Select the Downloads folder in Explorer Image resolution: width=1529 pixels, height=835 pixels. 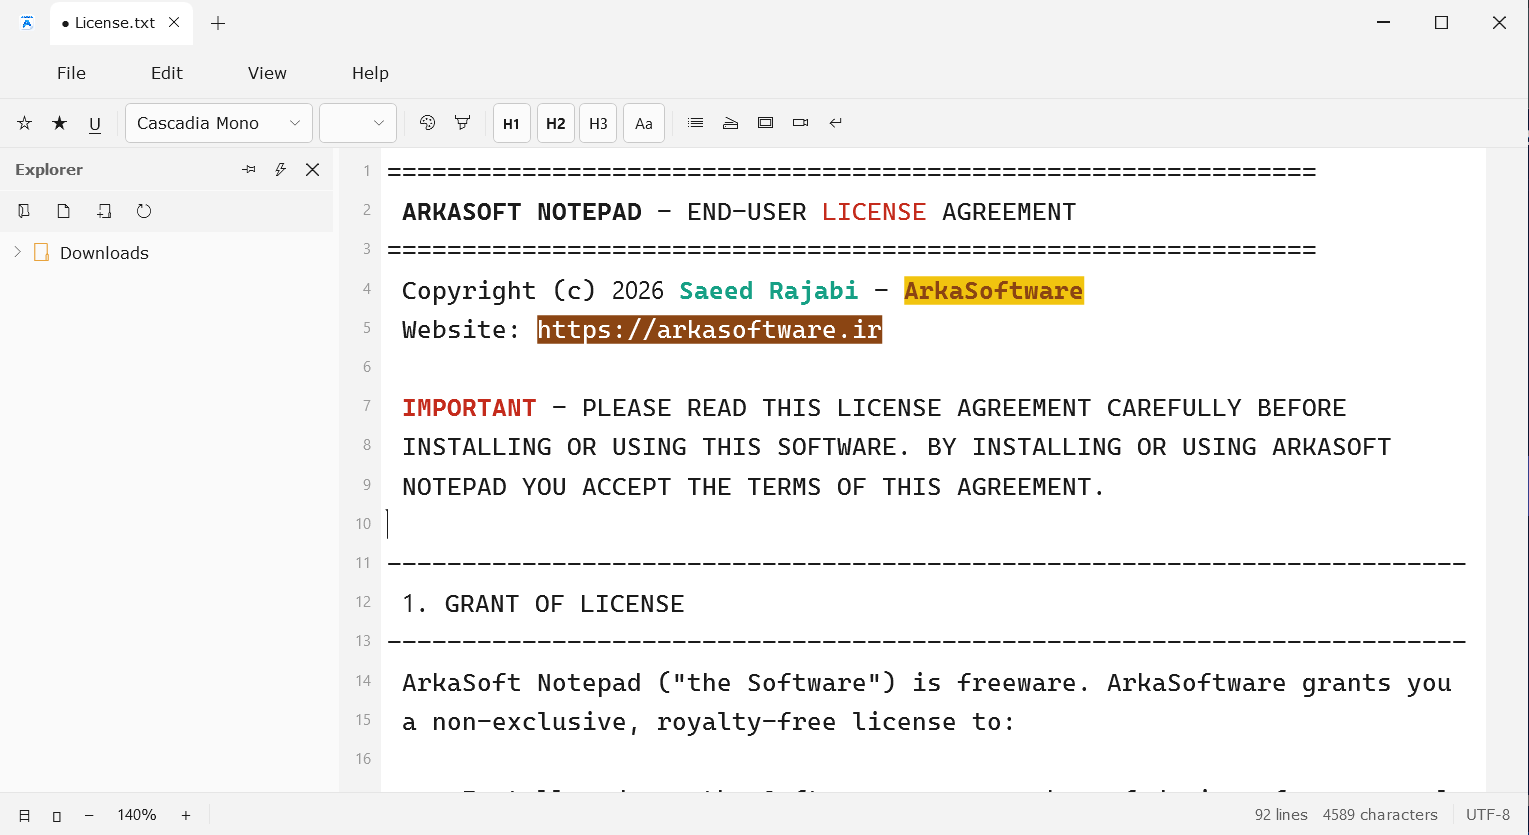click(x=104, y=253)
